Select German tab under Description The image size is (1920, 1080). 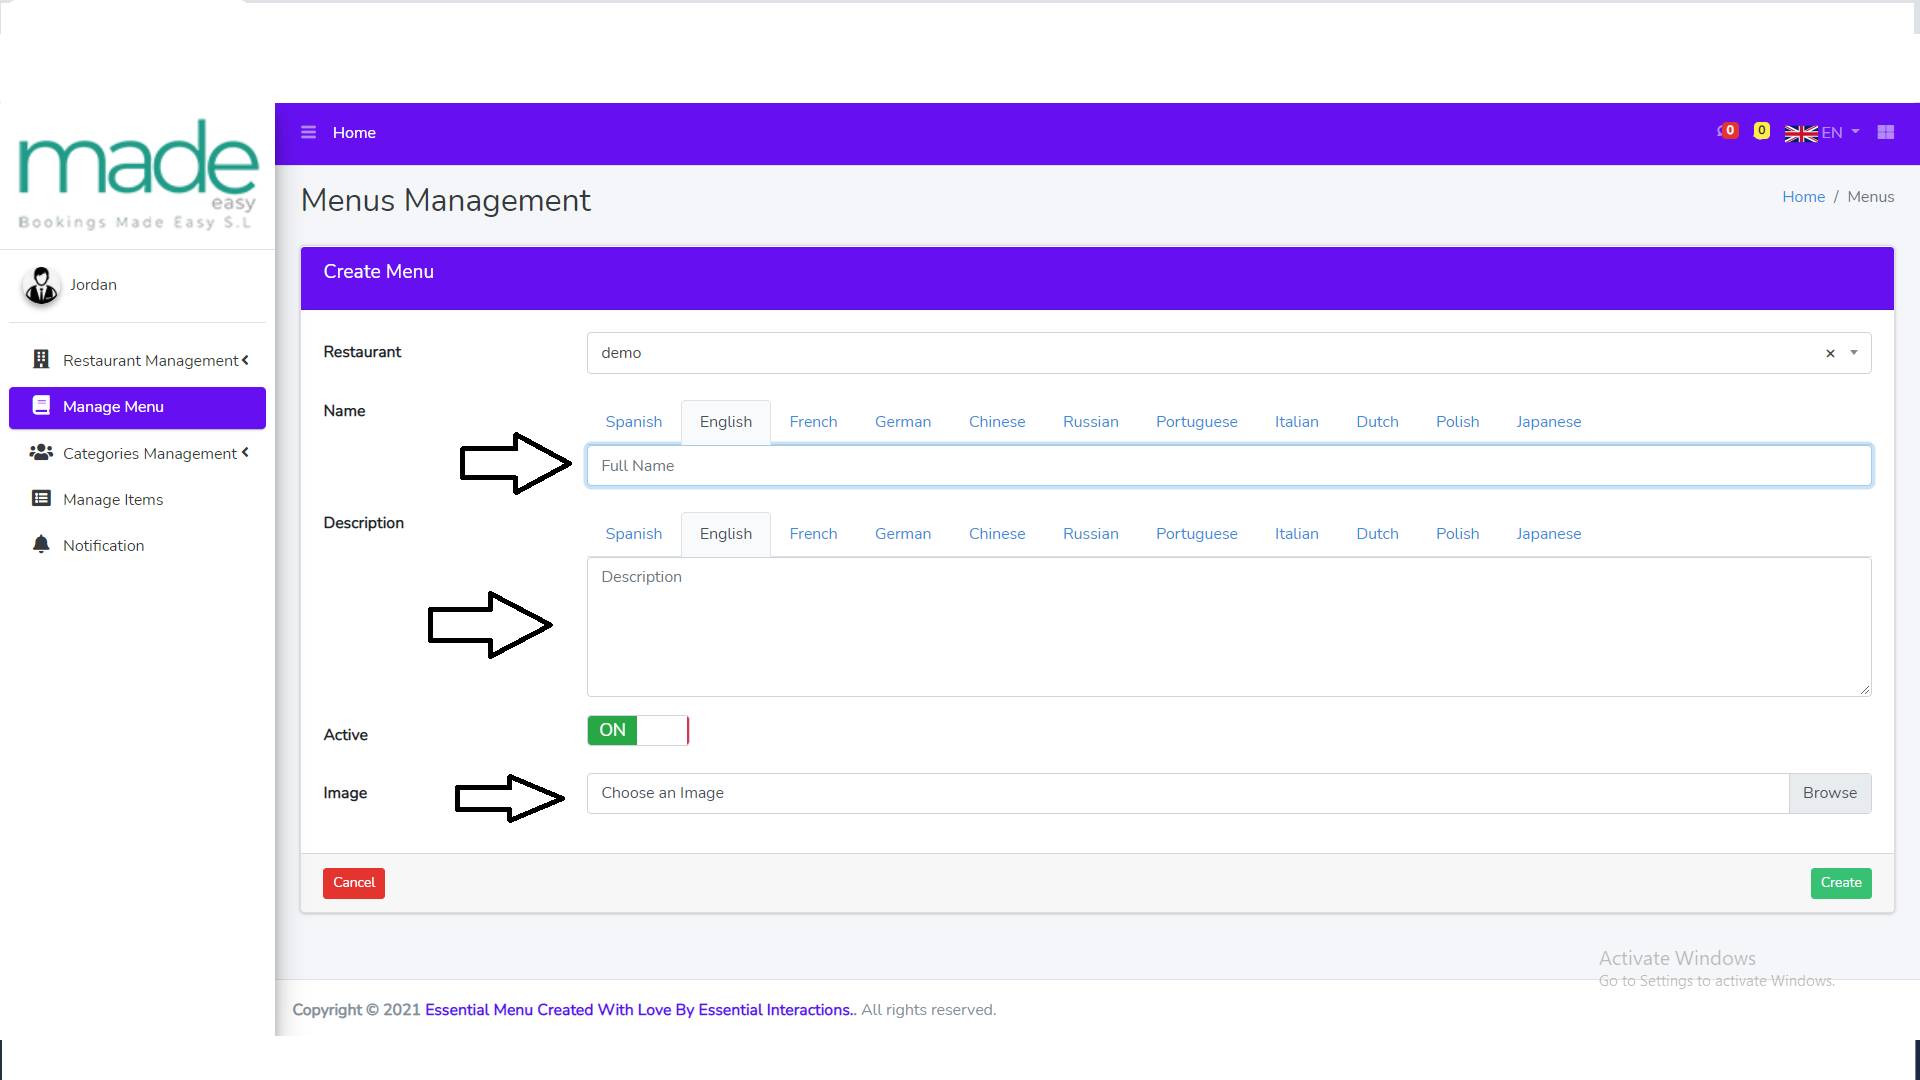pyautogui.click(x=903, y=534)
